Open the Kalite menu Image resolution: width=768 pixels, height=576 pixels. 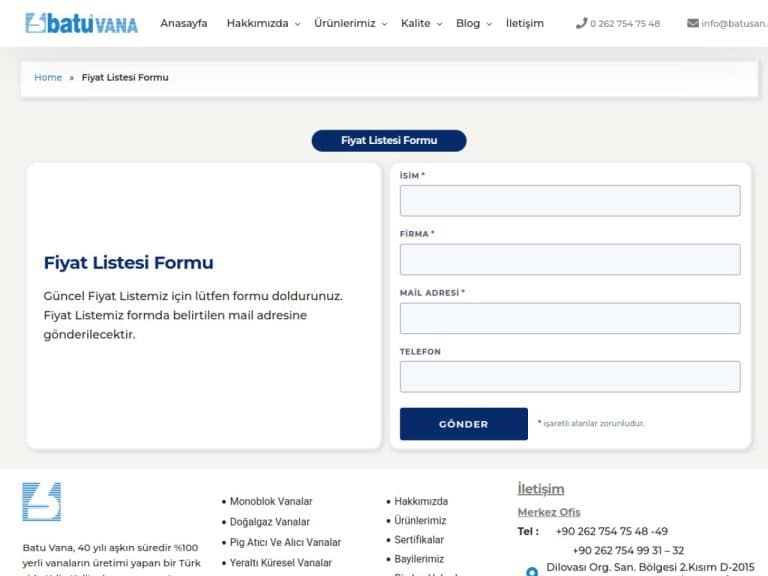(415, 23)
